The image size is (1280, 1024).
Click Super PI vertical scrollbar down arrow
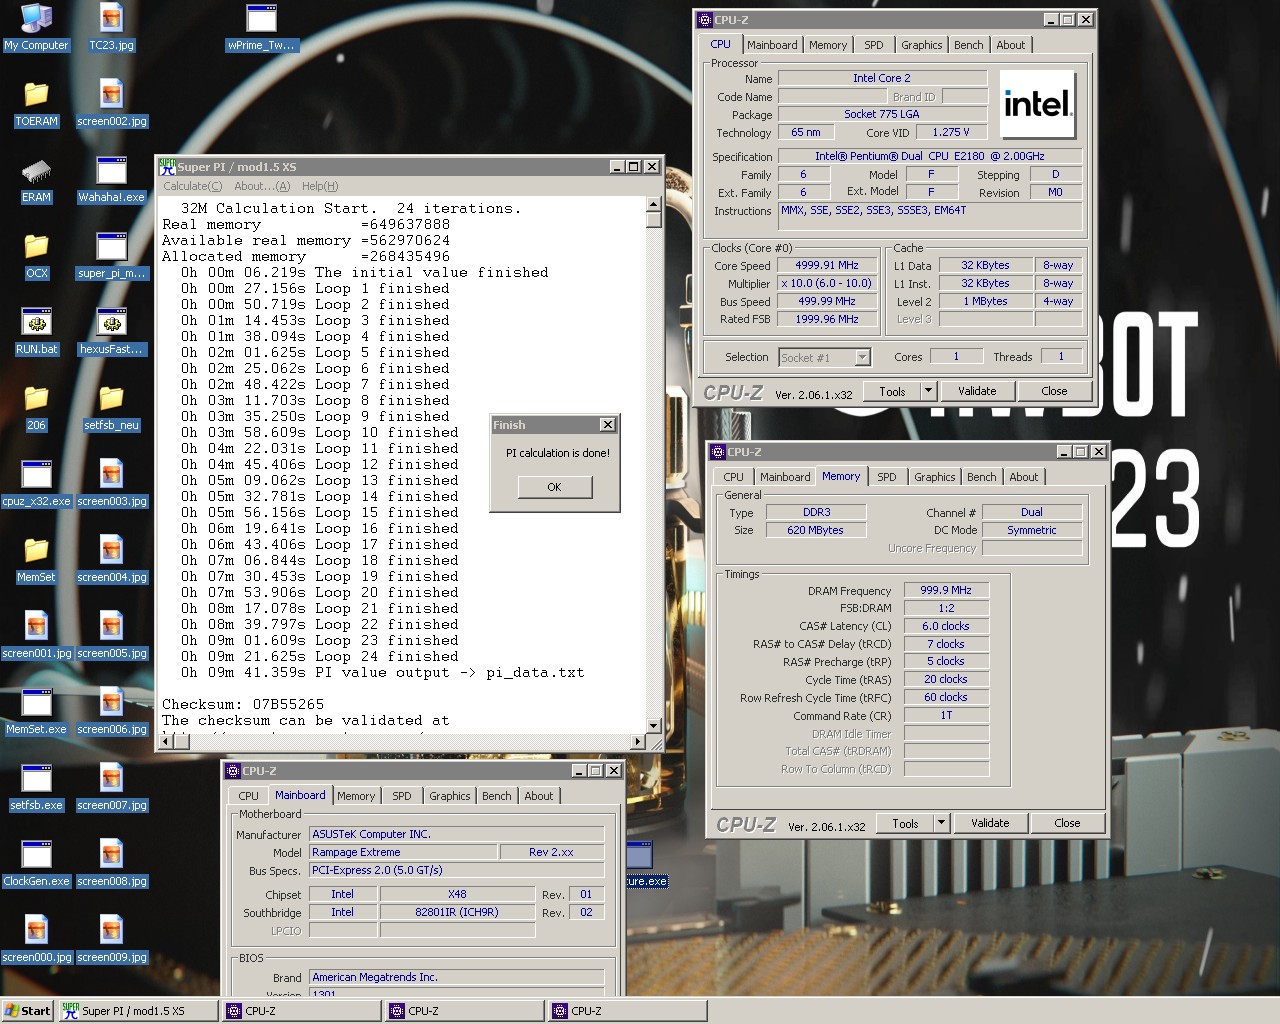(654, 726)
